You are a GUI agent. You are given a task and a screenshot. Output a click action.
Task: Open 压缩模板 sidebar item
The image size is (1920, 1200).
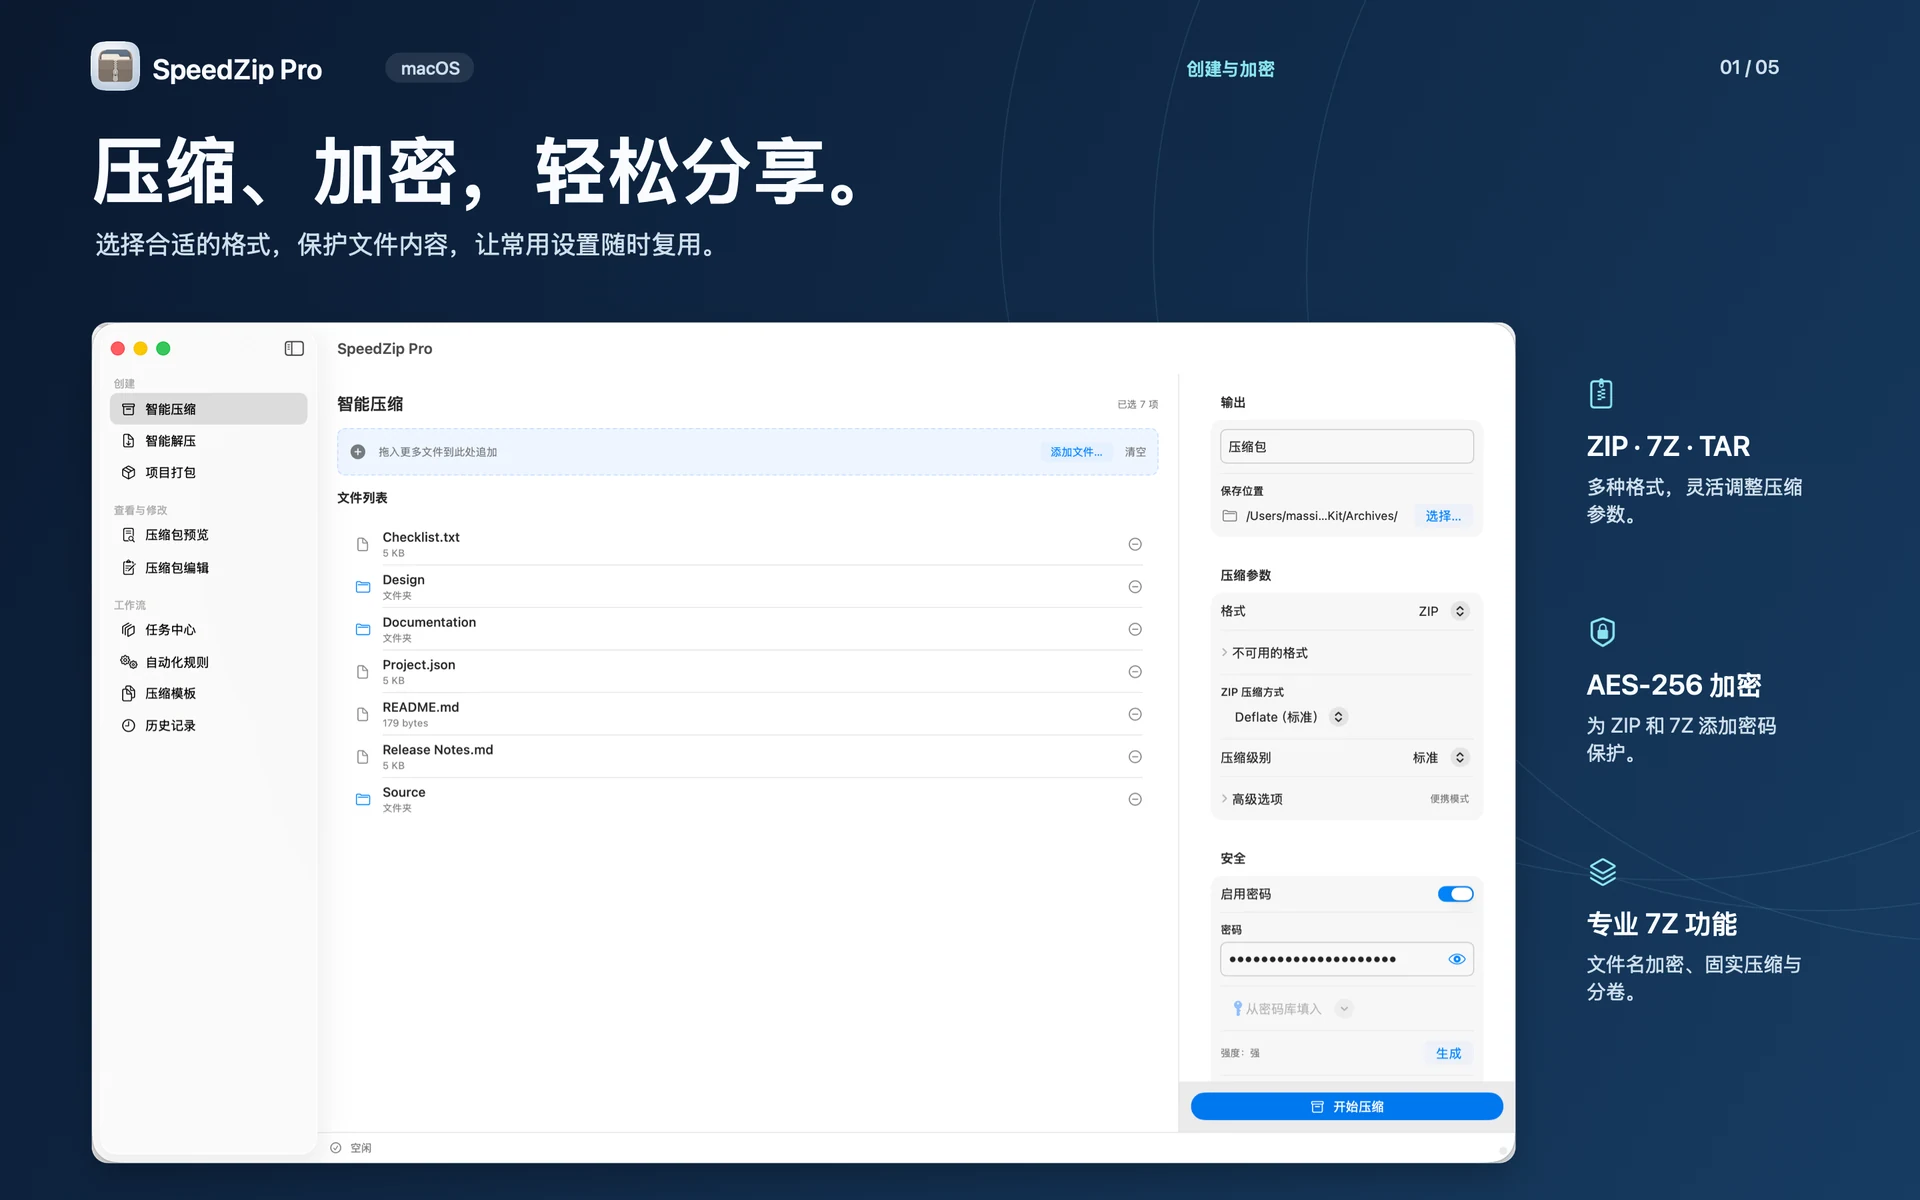208,694
